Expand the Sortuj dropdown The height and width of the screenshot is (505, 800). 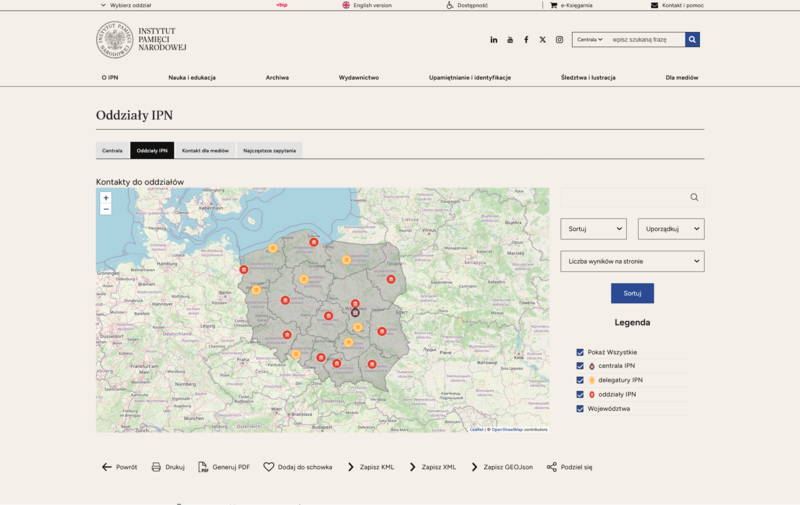593,229
